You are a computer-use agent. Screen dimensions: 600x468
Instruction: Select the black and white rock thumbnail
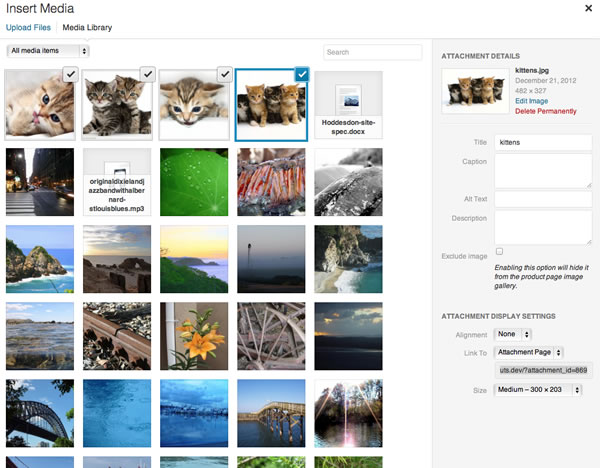(348, 182)
